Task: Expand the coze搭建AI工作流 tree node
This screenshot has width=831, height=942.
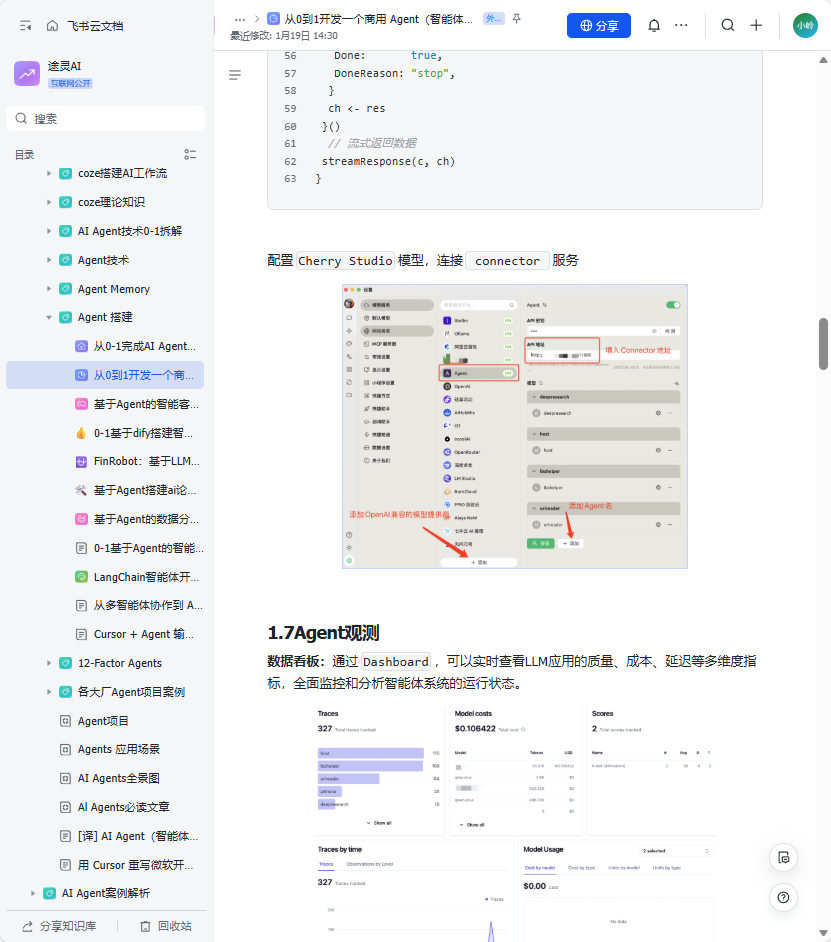Action: [49, 173]
